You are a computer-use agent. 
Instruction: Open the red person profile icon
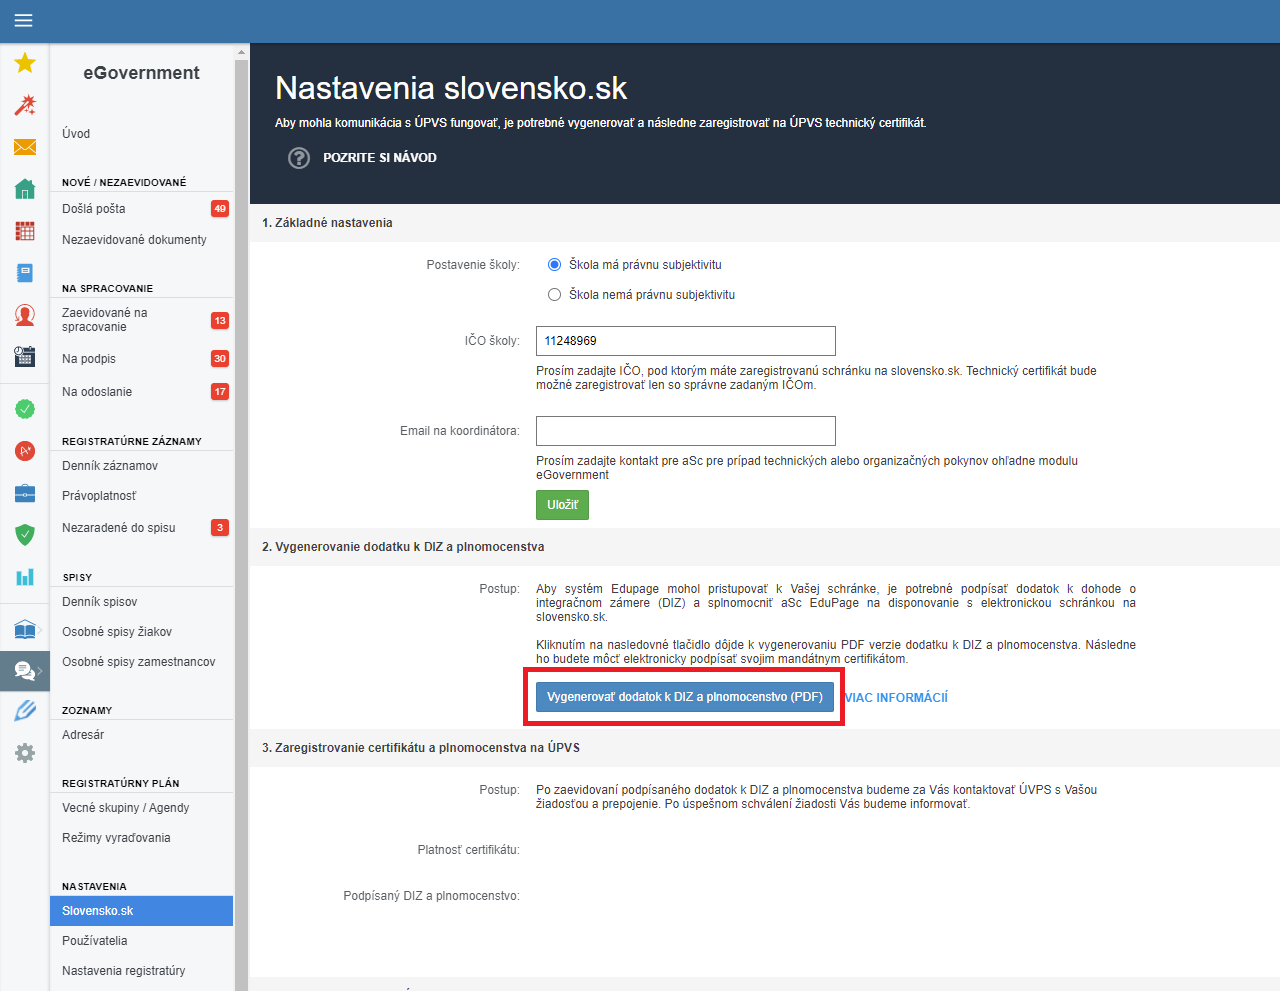tap(25, 315)
